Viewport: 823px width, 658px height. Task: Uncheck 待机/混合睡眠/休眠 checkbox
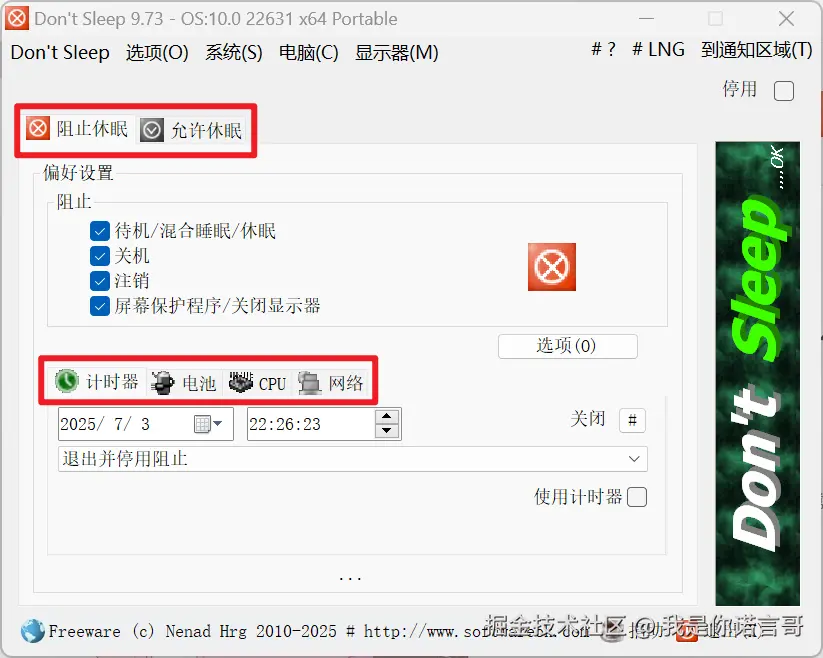99,230
